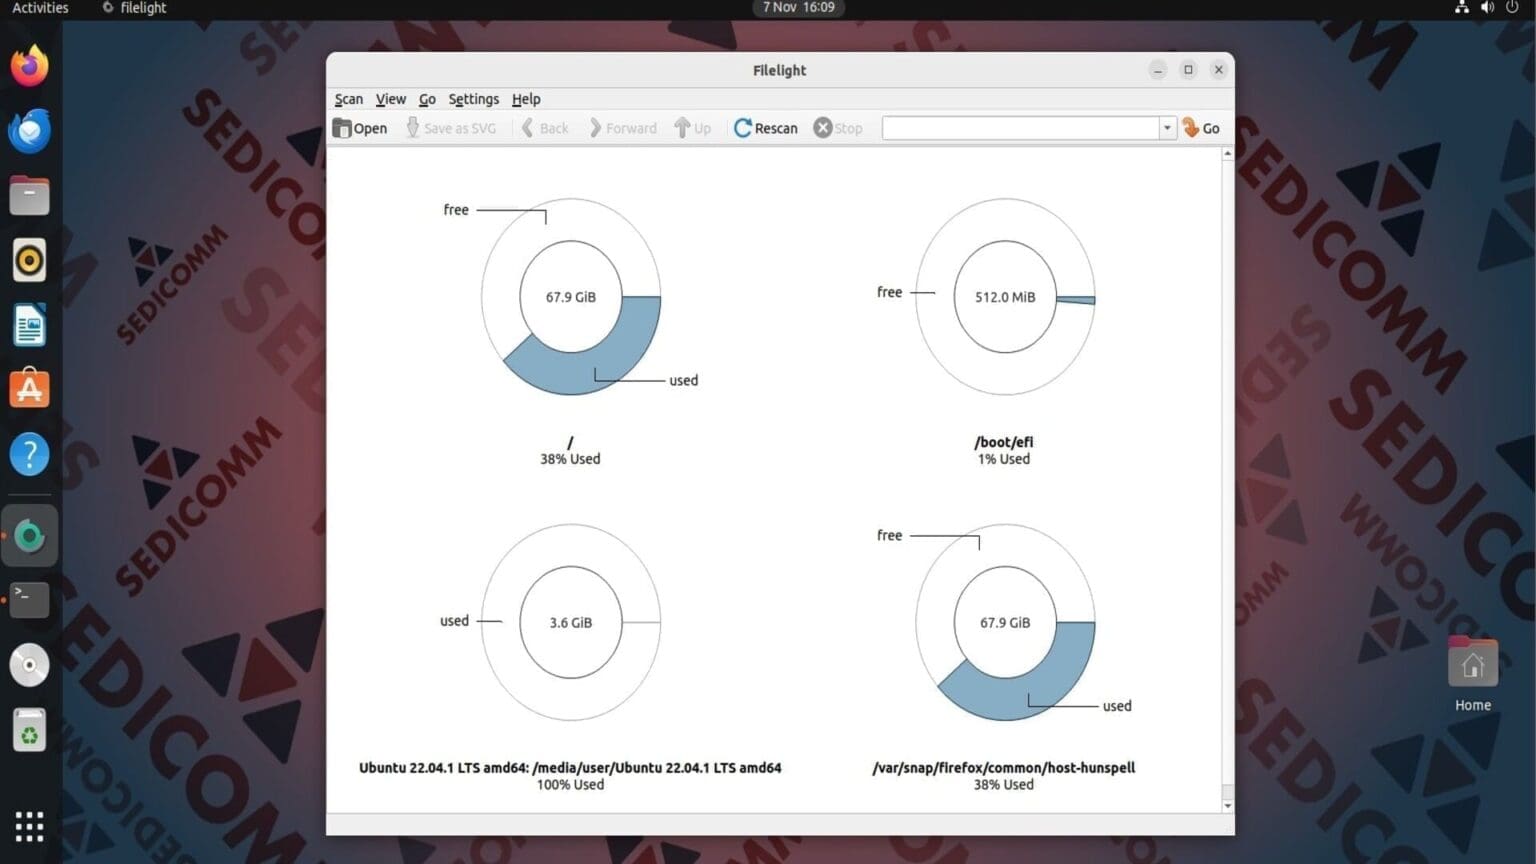Open the View menu

(x=391, y=99)
